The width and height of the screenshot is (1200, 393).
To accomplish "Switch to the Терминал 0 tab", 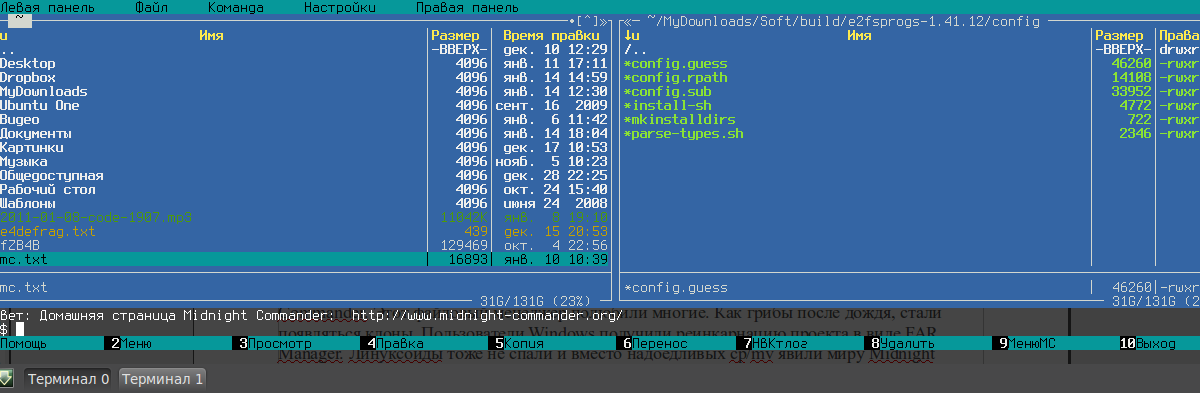I will click(x=68, y=379).
